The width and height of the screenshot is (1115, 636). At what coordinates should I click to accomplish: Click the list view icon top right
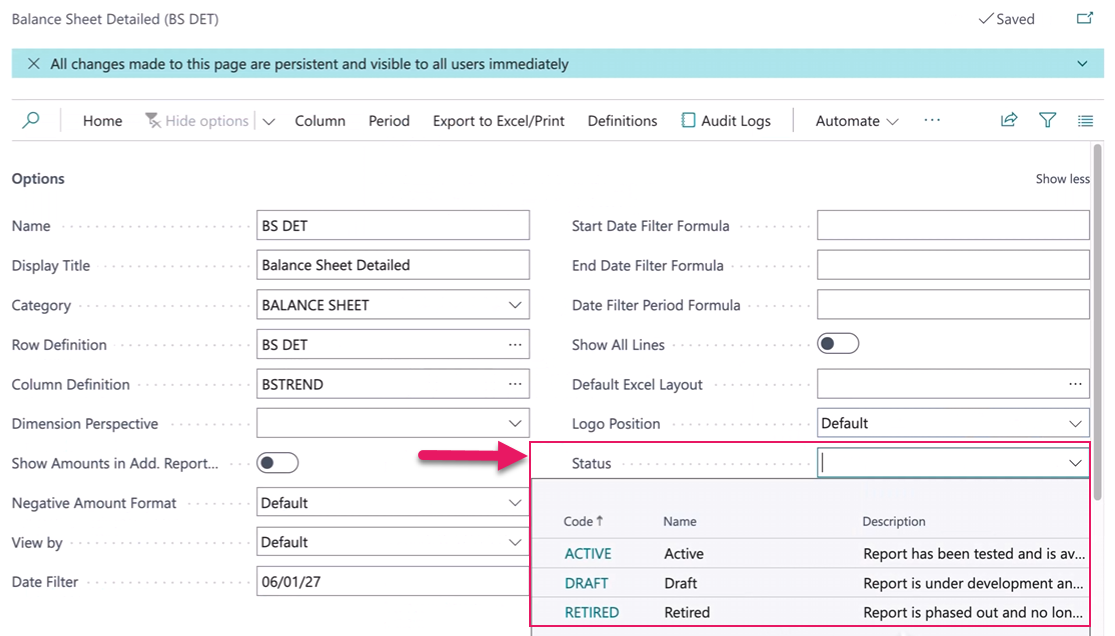1085,119
